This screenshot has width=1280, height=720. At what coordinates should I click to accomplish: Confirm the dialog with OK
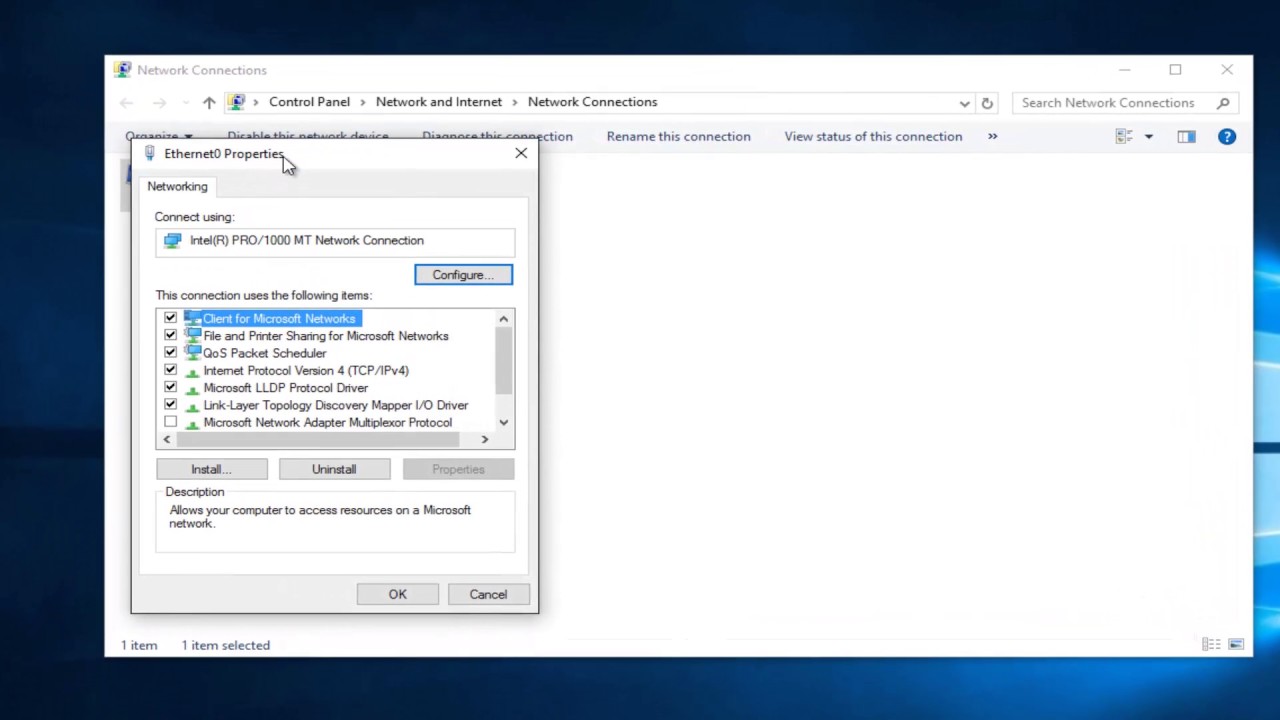point(398,594)
